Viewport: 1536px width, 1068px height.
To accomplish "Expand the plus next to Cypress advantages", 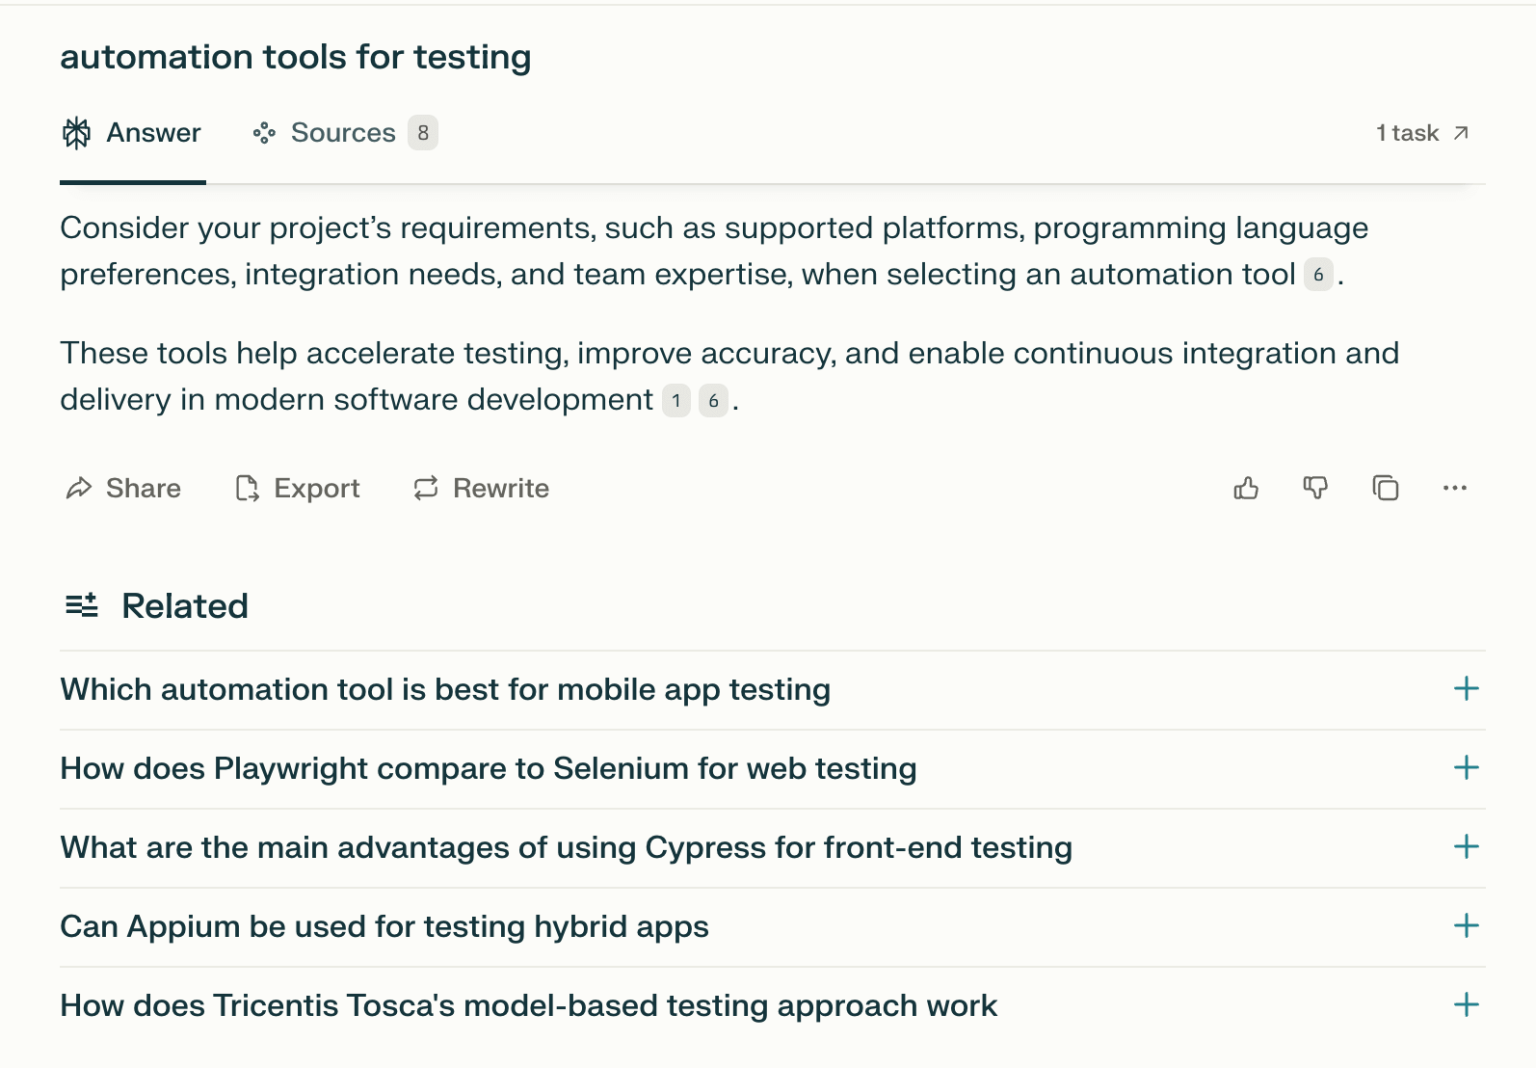I will point(1466,847).
